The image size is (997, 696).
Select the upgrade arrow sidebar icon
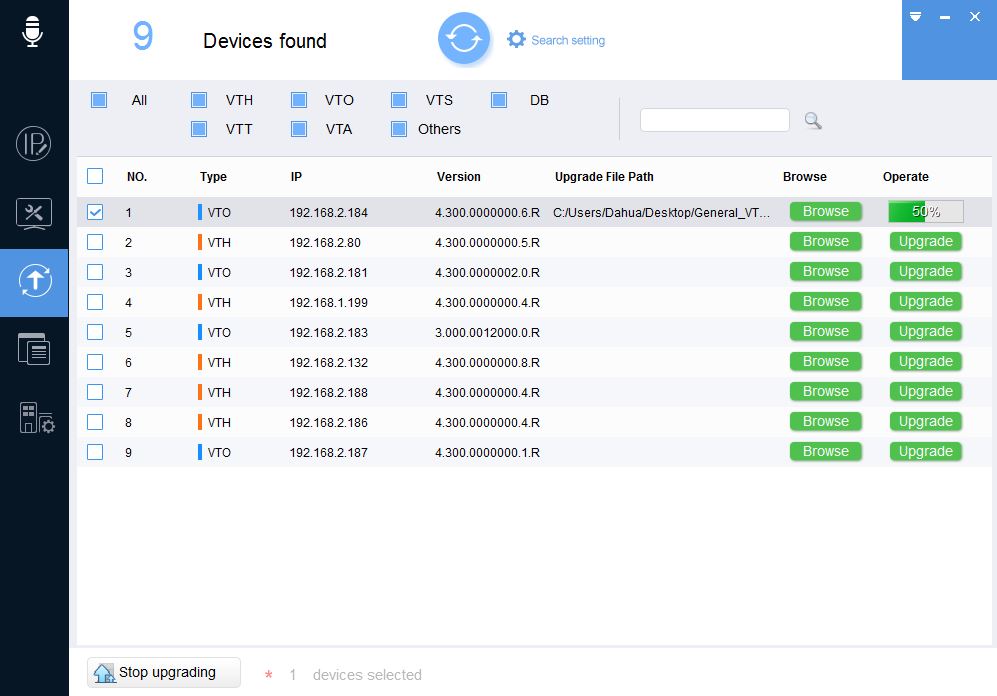point(34,281)
